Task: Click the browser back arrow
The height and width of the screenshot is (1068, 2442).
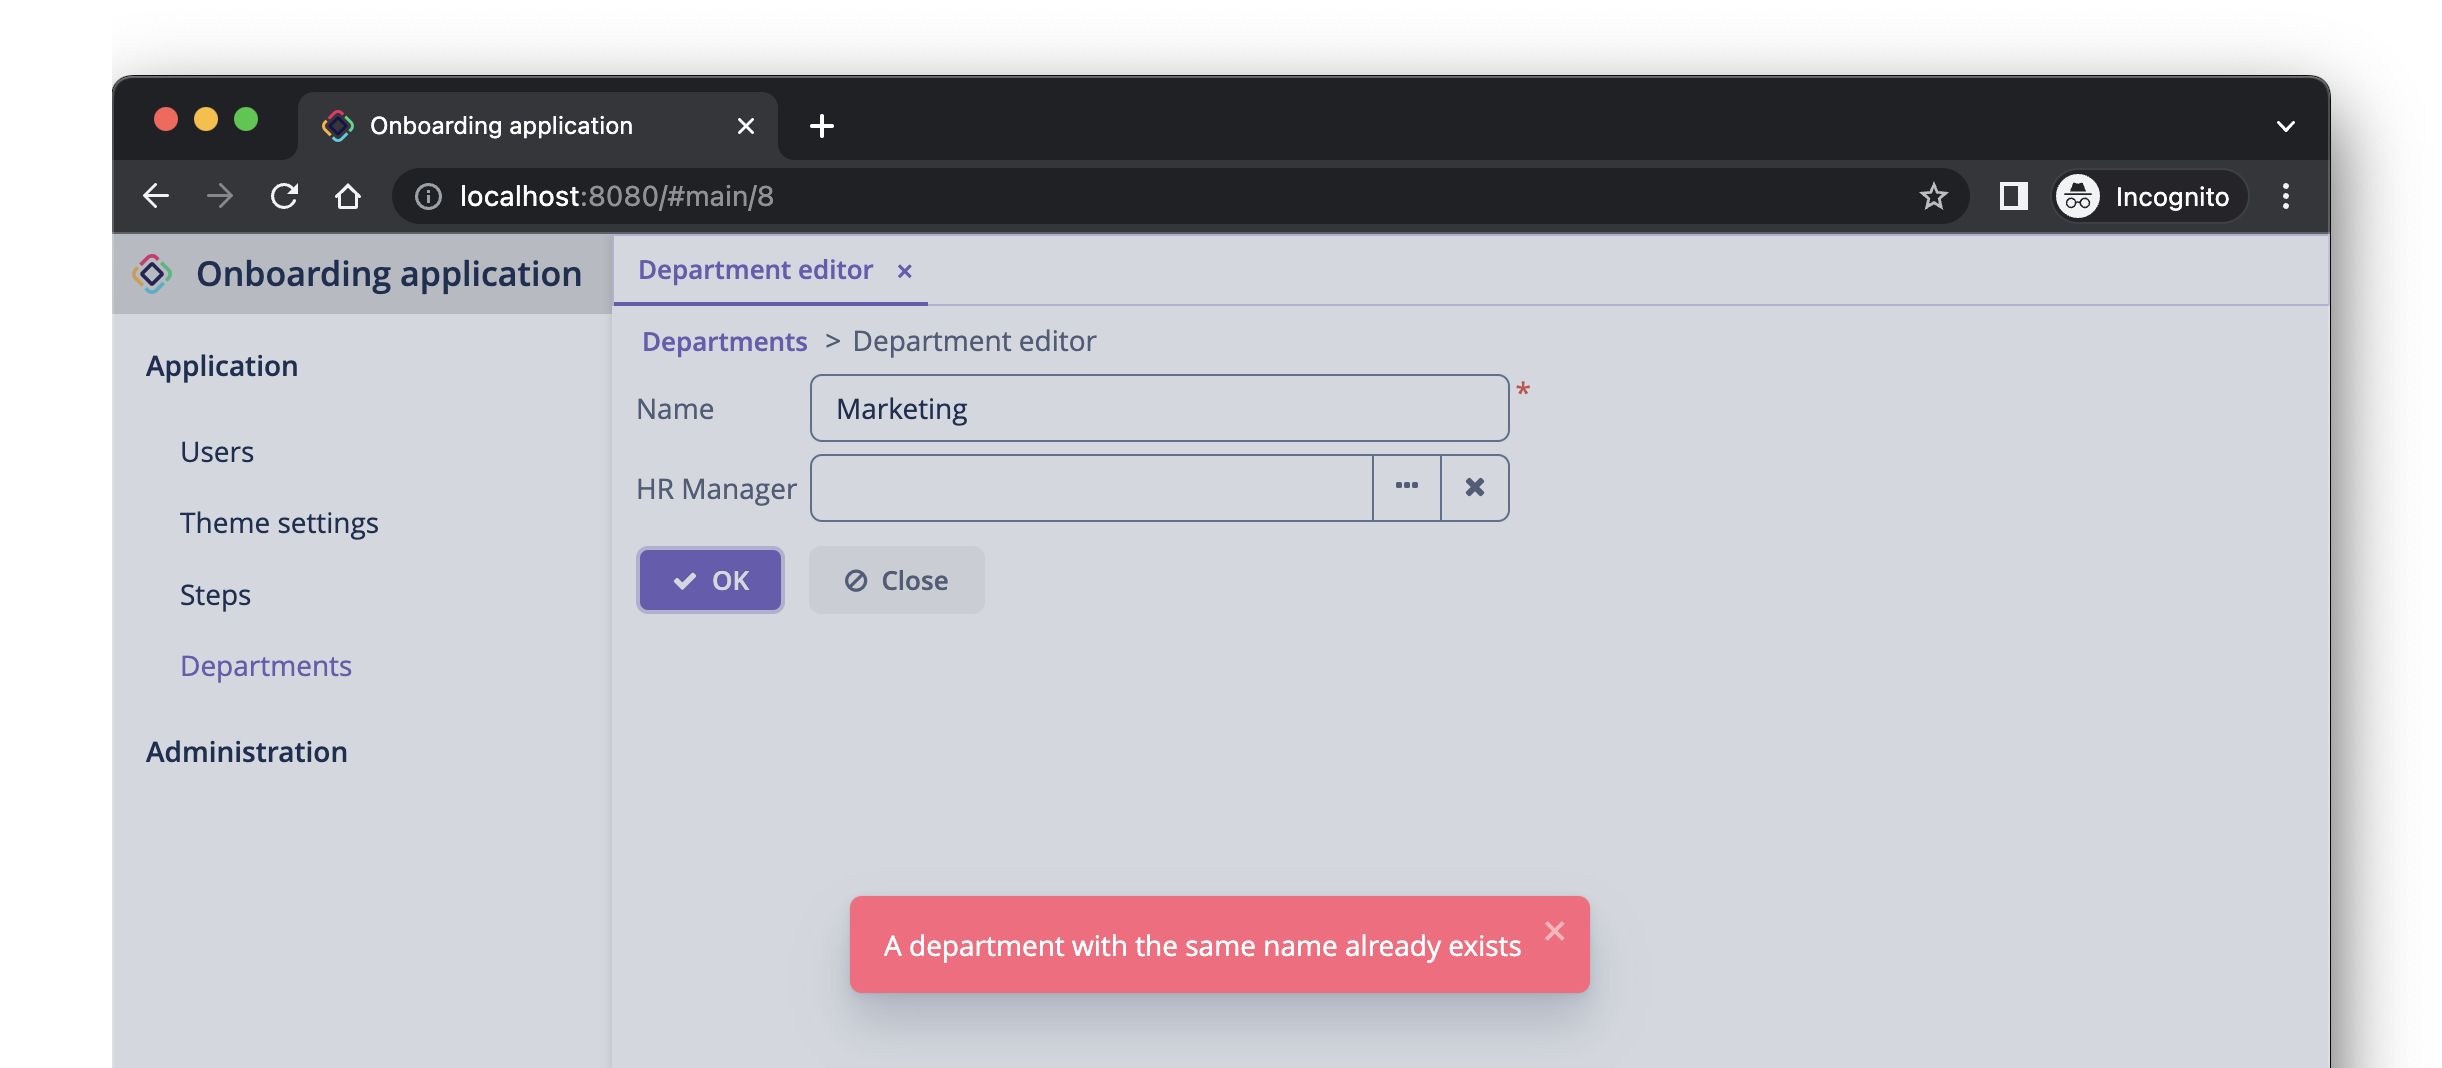Action: coord(156,196)
